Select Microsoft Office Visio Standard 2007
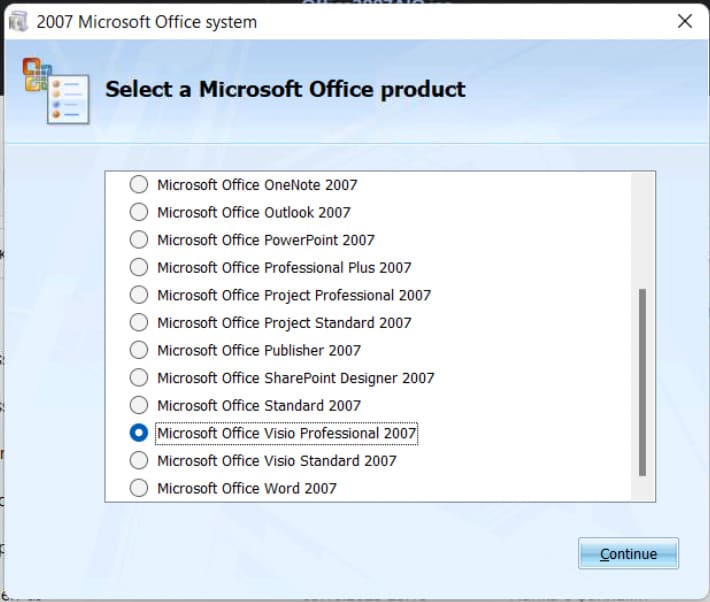 click(139, 461)
